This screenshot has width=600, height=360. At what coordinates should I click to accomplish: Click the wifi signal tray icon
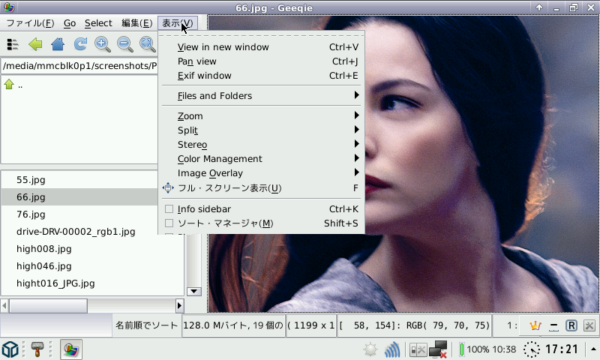(392, 349)
